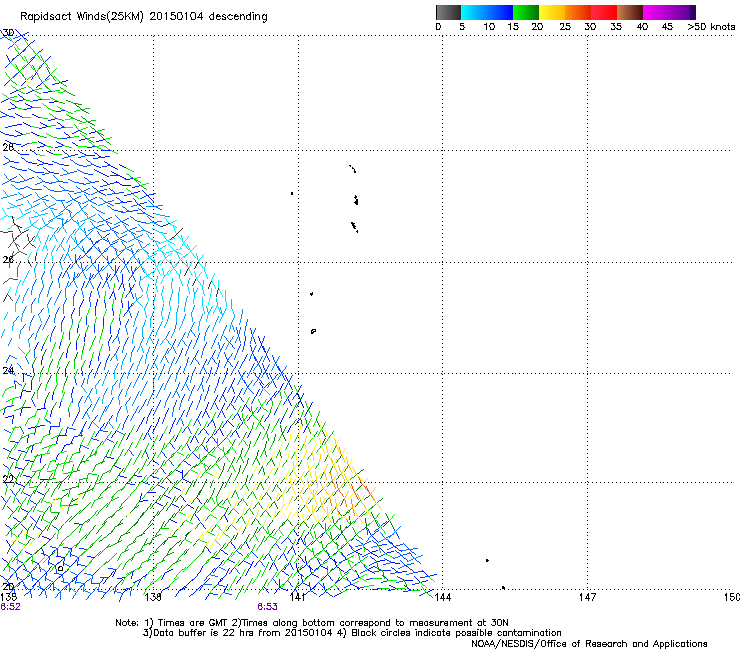Viewport: 740px width, 650px height.
Task: Click the latitude label '24'
Action: click(x=8, y=371)
